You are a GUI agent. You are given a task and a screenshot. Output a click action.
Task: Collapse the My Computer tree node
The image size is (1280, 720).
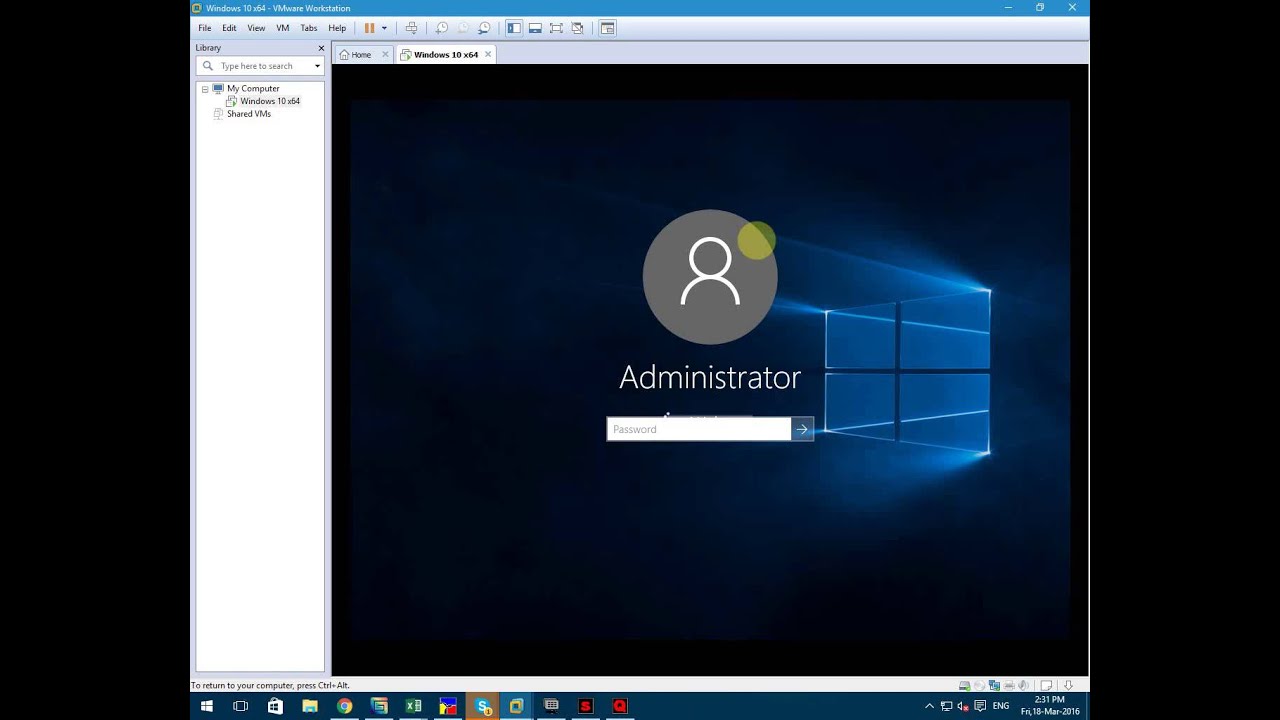[x=205, y=89]
